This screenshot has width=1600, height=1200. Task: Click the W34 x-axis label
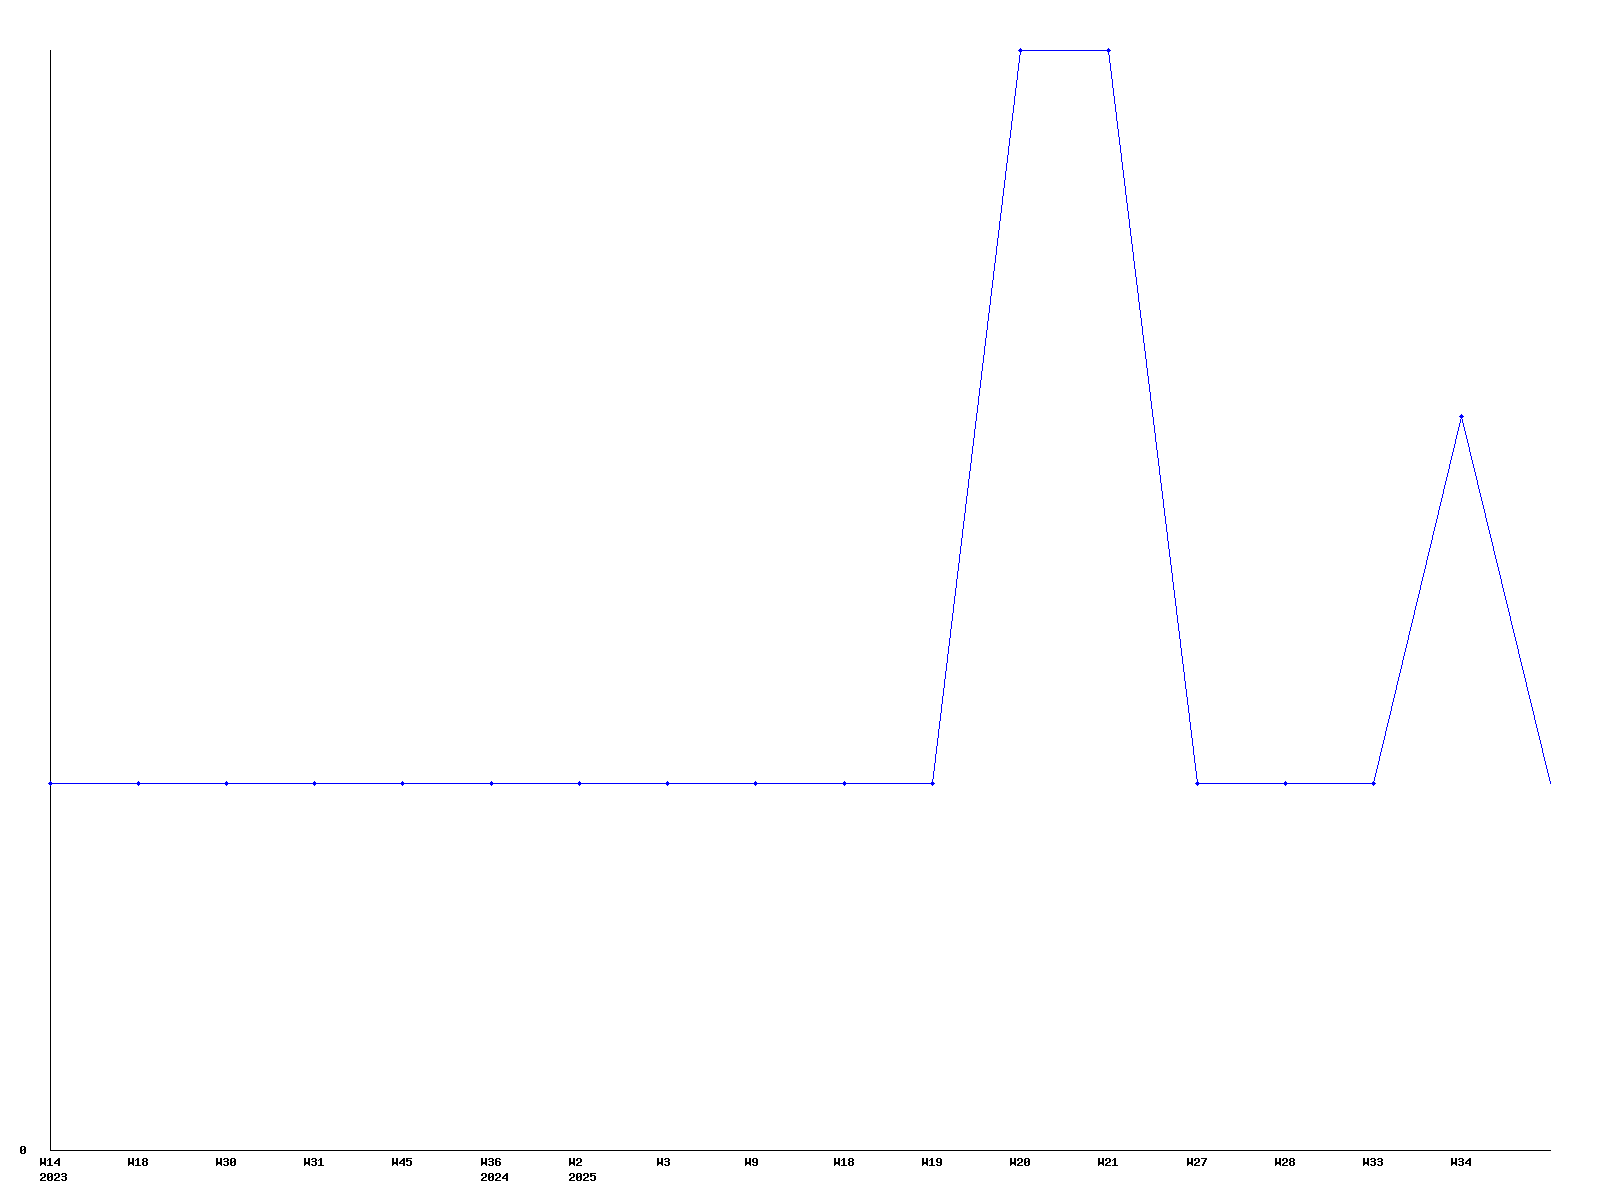click(x=1461, y=1162)
